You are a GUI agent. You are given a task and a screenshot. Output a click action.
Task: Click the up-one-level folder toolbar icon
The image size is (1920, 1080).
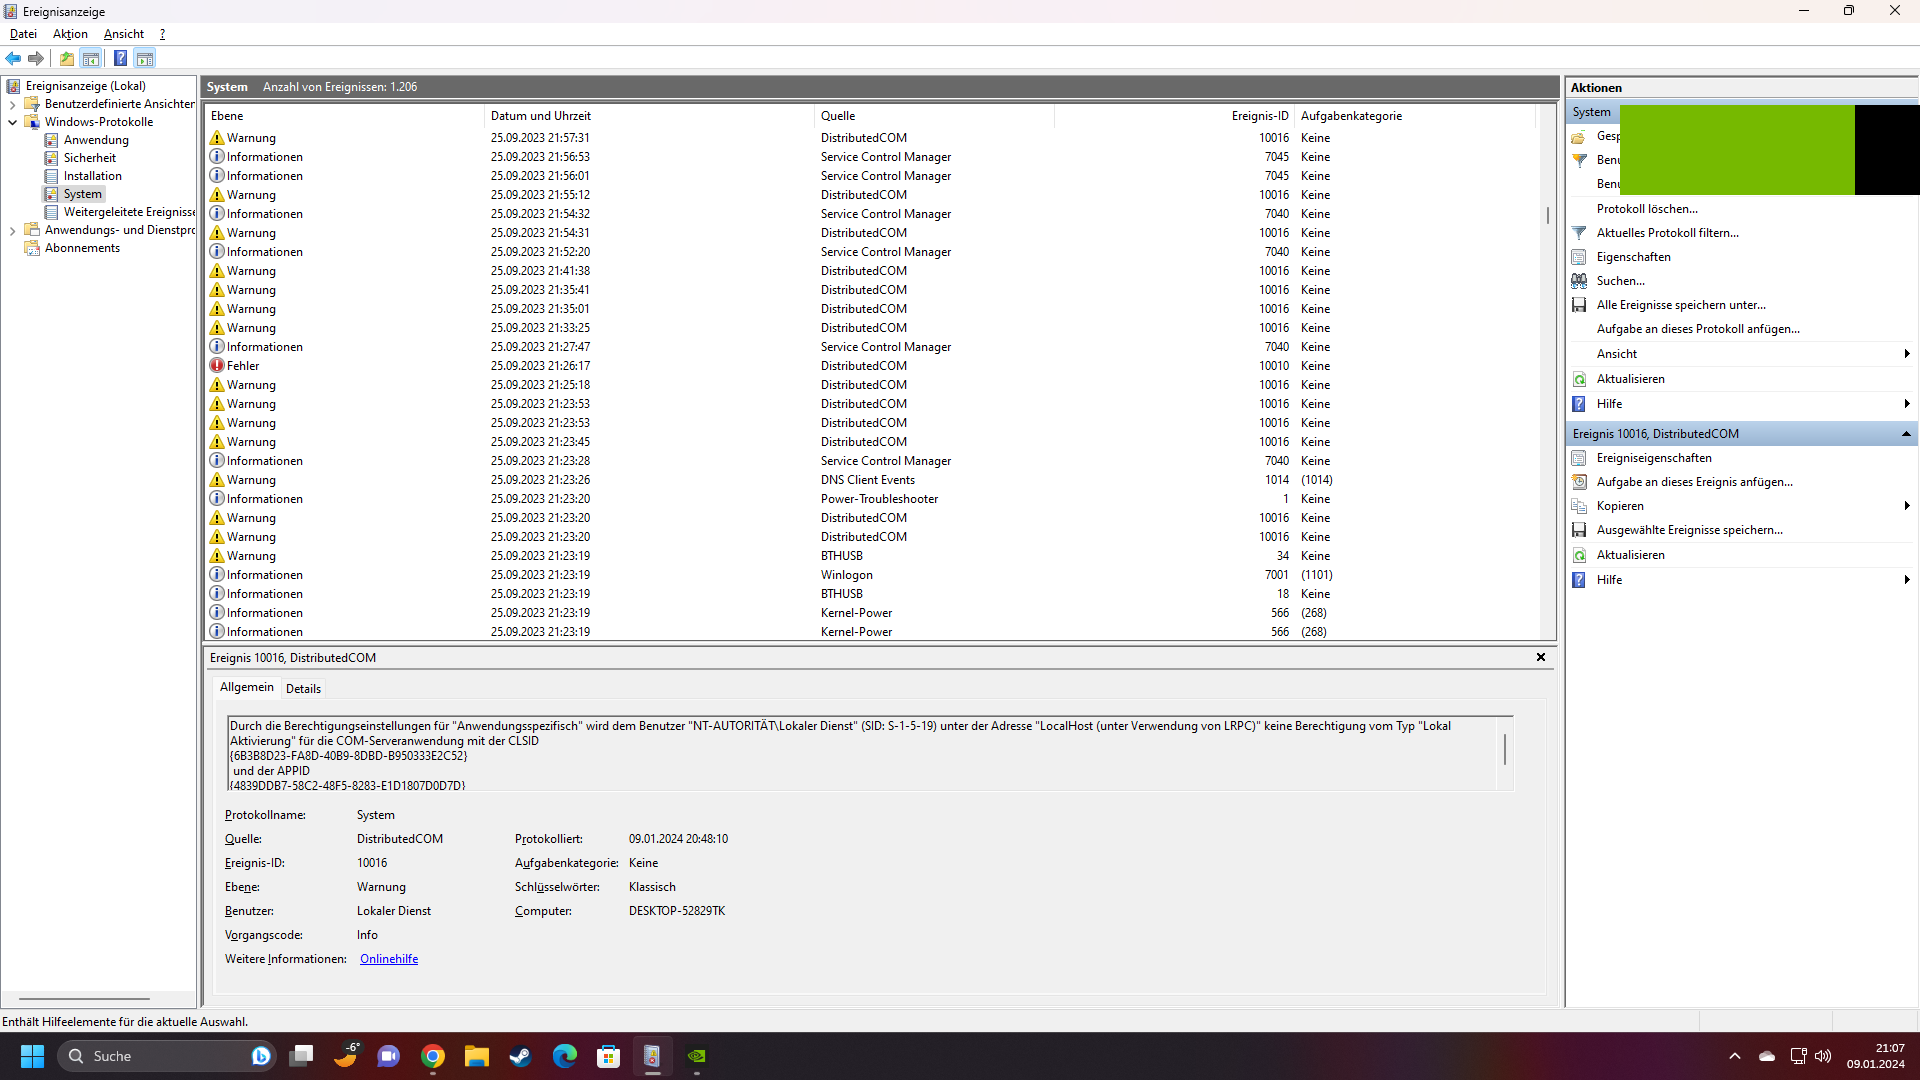click(x=67, y=58)
